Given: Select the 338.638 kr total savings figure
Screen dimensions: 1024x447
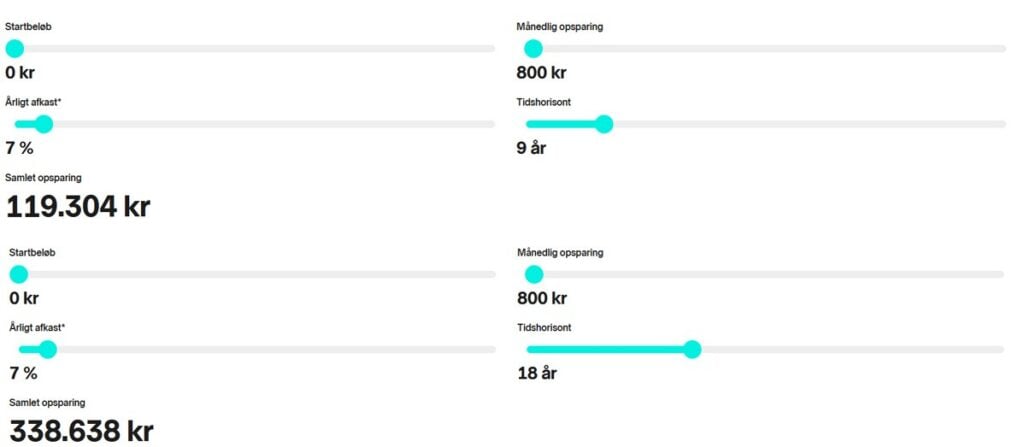Looking at the screenshot, I should (81, 432).
